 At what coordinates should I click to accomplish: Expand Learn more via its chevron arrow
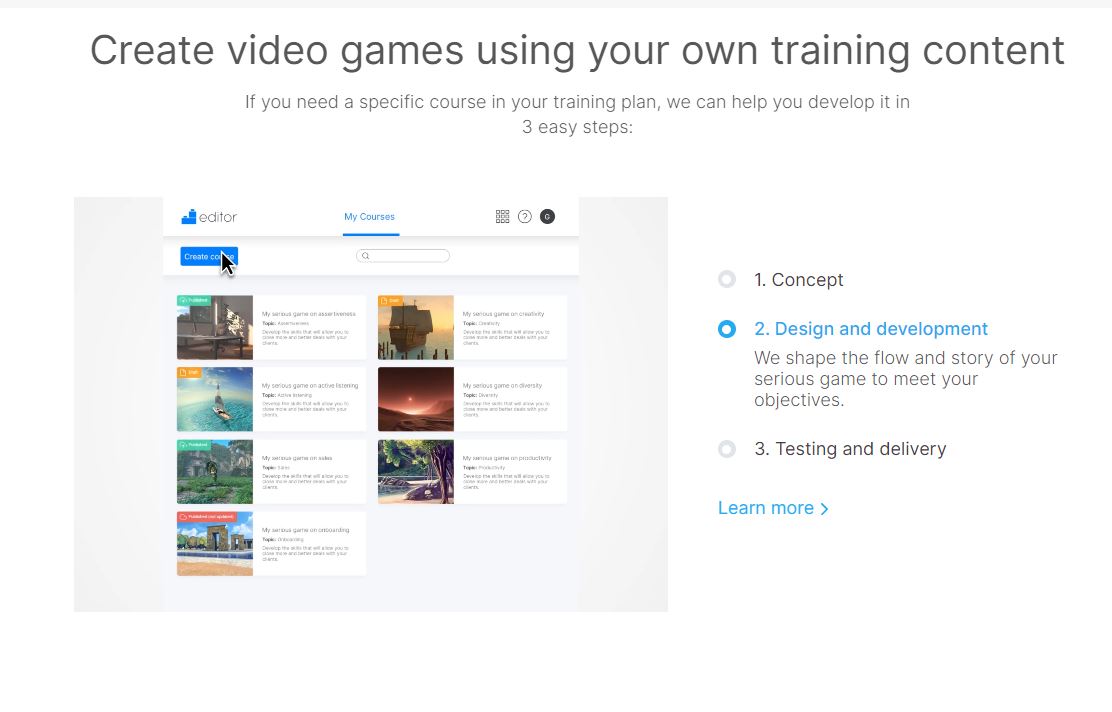click(x=824, y=508)
